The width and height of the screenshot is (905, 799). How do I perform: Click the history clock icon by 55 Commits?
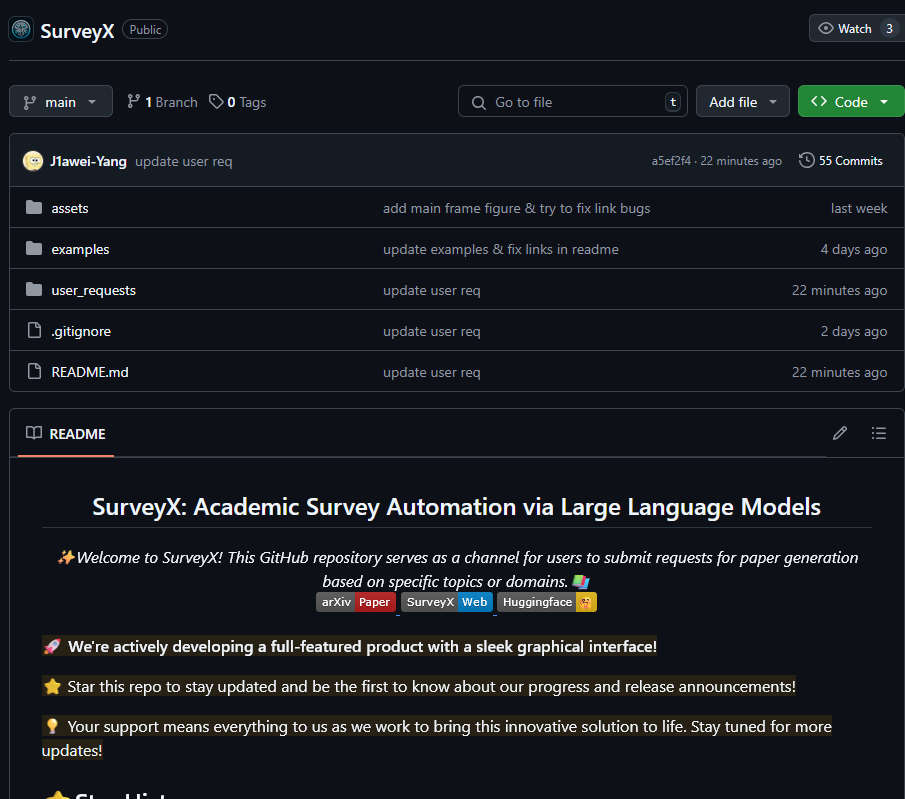pos(806,160)
